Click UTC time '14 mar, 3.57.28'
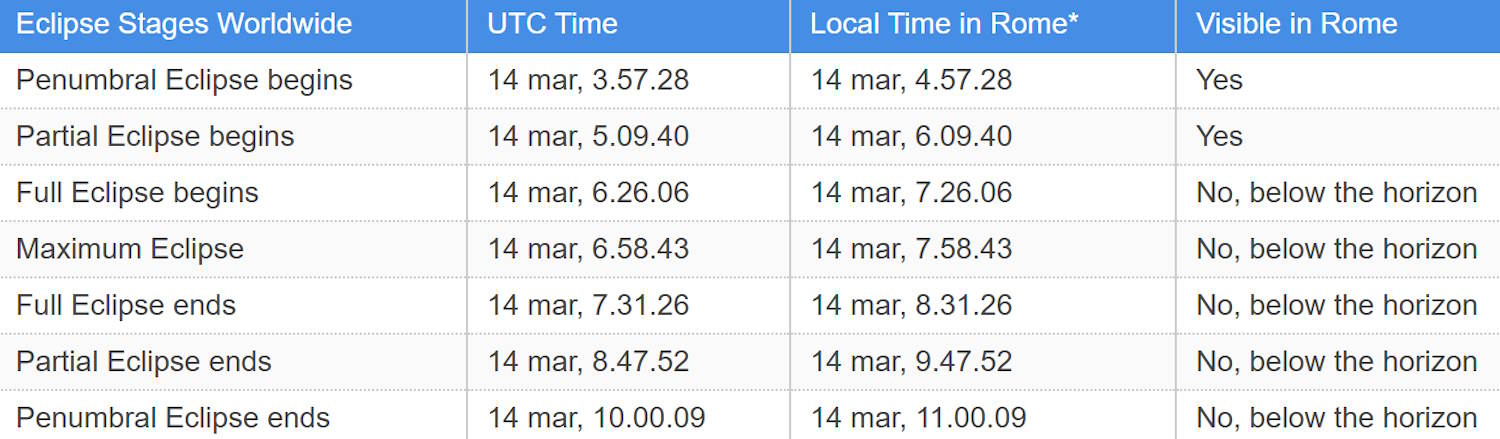The image size is (1500, 439). pos(588,80)
